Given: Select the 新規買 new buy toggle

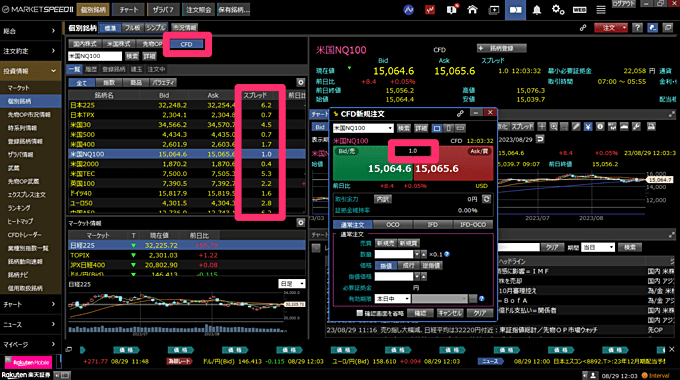Looking at the screenshot, I should tap(408, 243).
